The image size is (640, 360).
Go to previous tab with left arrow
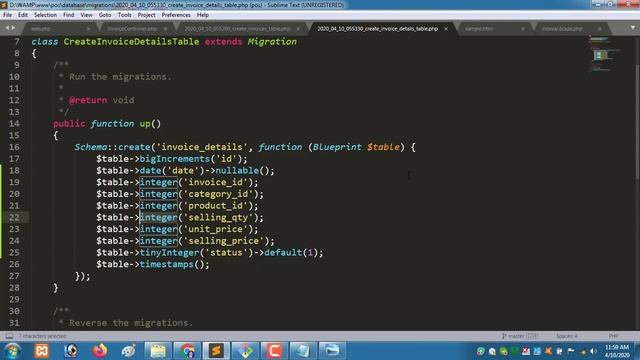pyautogui.click(x=7, y=28)
